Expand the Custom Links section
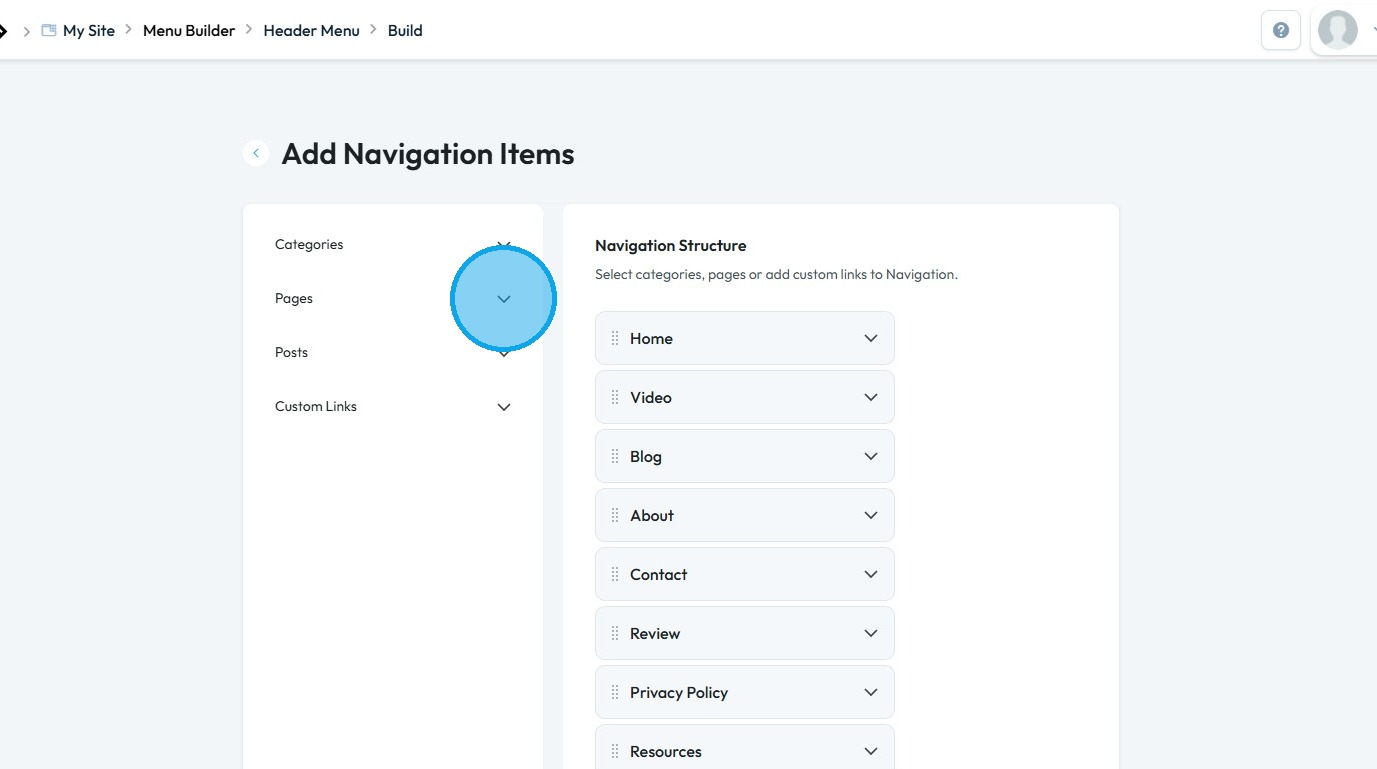This screenshot has height=769, width=1377. [504, 407]
